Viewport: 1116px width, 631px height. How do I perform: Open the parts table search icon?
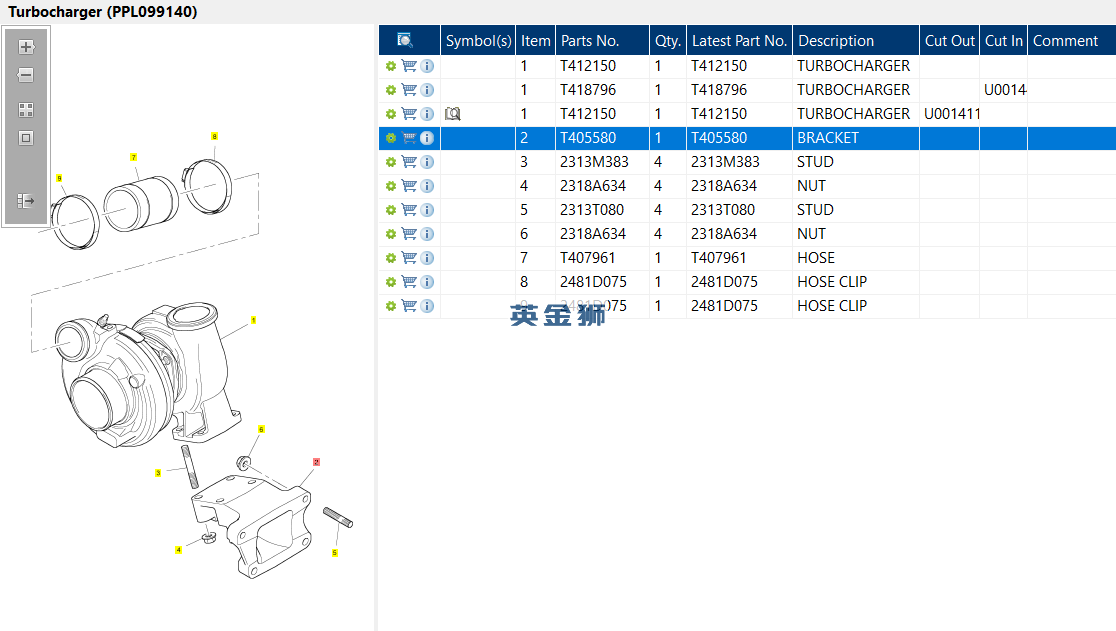coord(405,41)
